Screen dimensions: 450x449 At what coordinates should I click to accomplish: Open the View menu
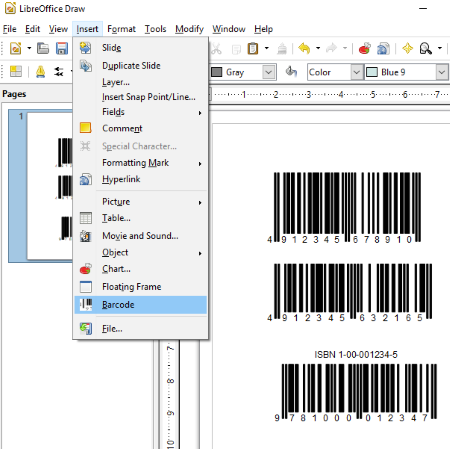pyautogui.click(x=58, y=29)
